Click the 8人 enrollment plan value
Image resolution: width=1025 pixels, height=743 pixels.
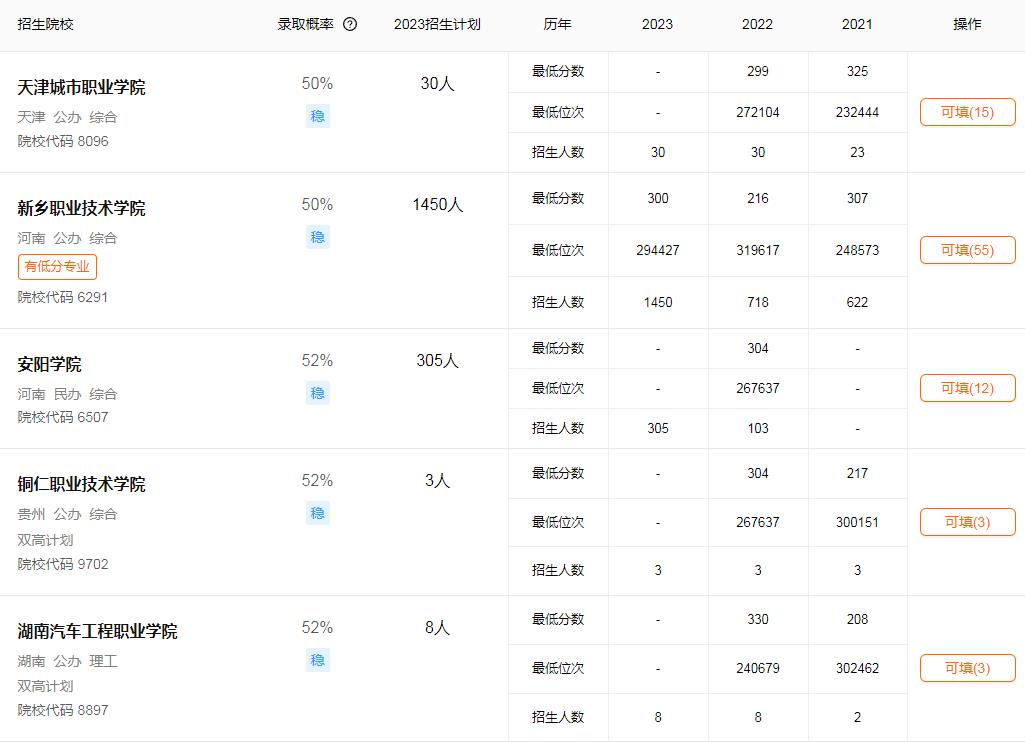click(437, 628)
